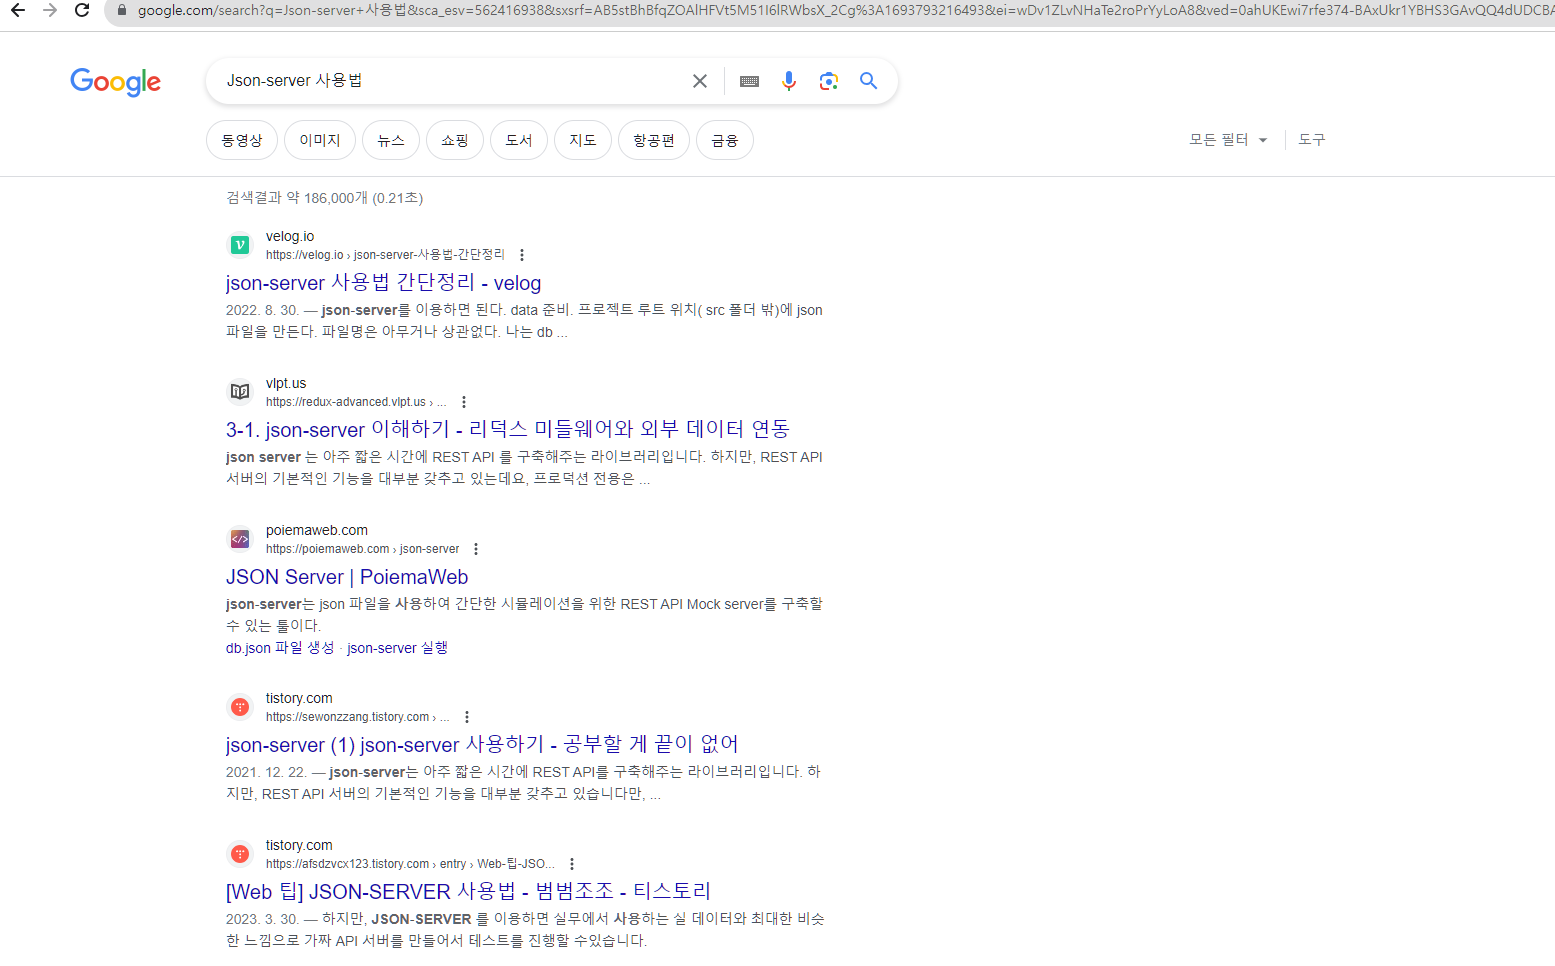Click the browser forward arrow
The image size is (1555, 966).
click(50, 10)
